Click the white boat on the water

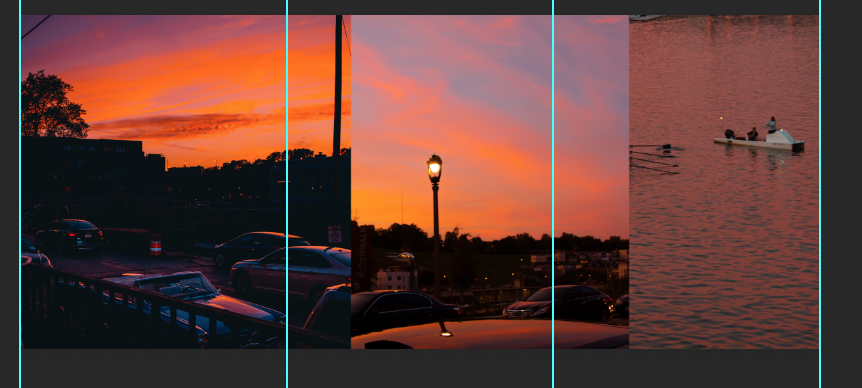tap(759, 141)
